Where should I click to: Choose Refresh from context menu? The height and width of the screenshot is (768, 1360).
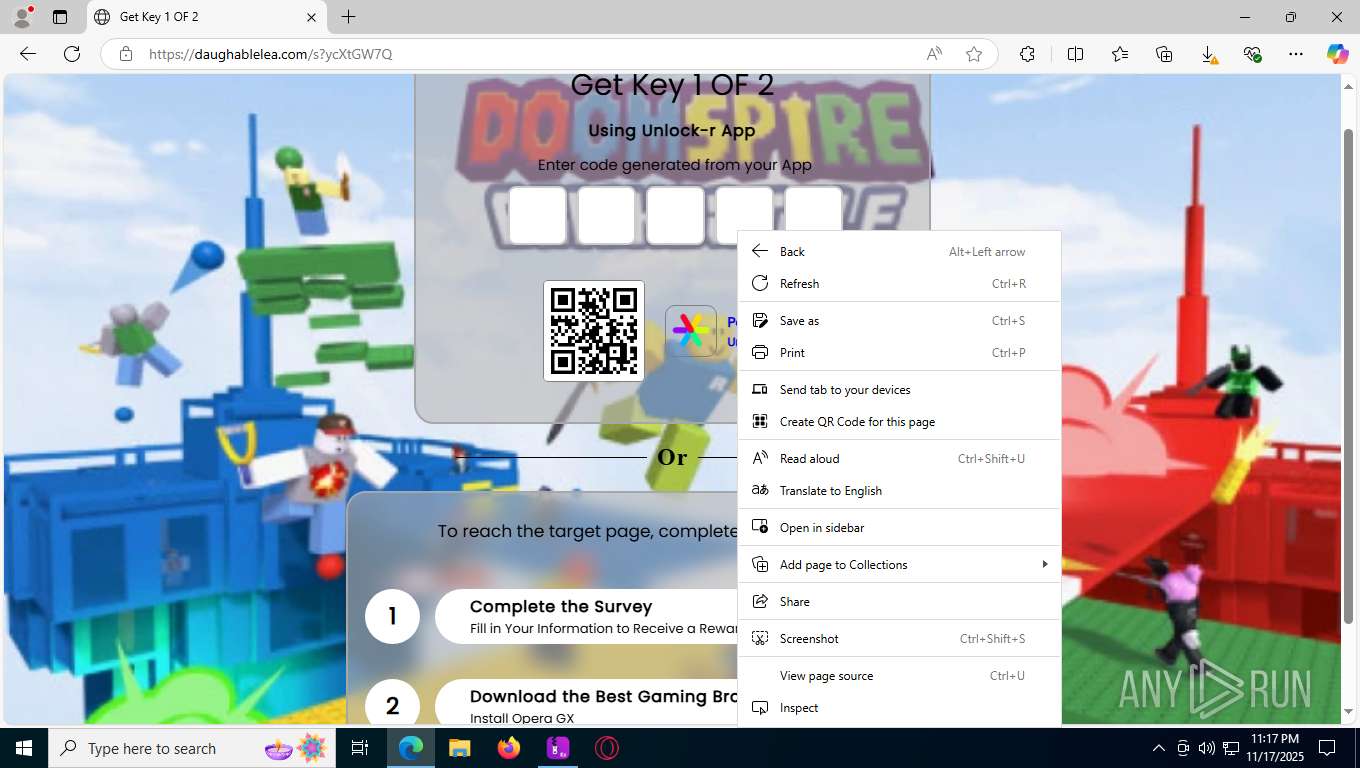click(x=899, y=284)
